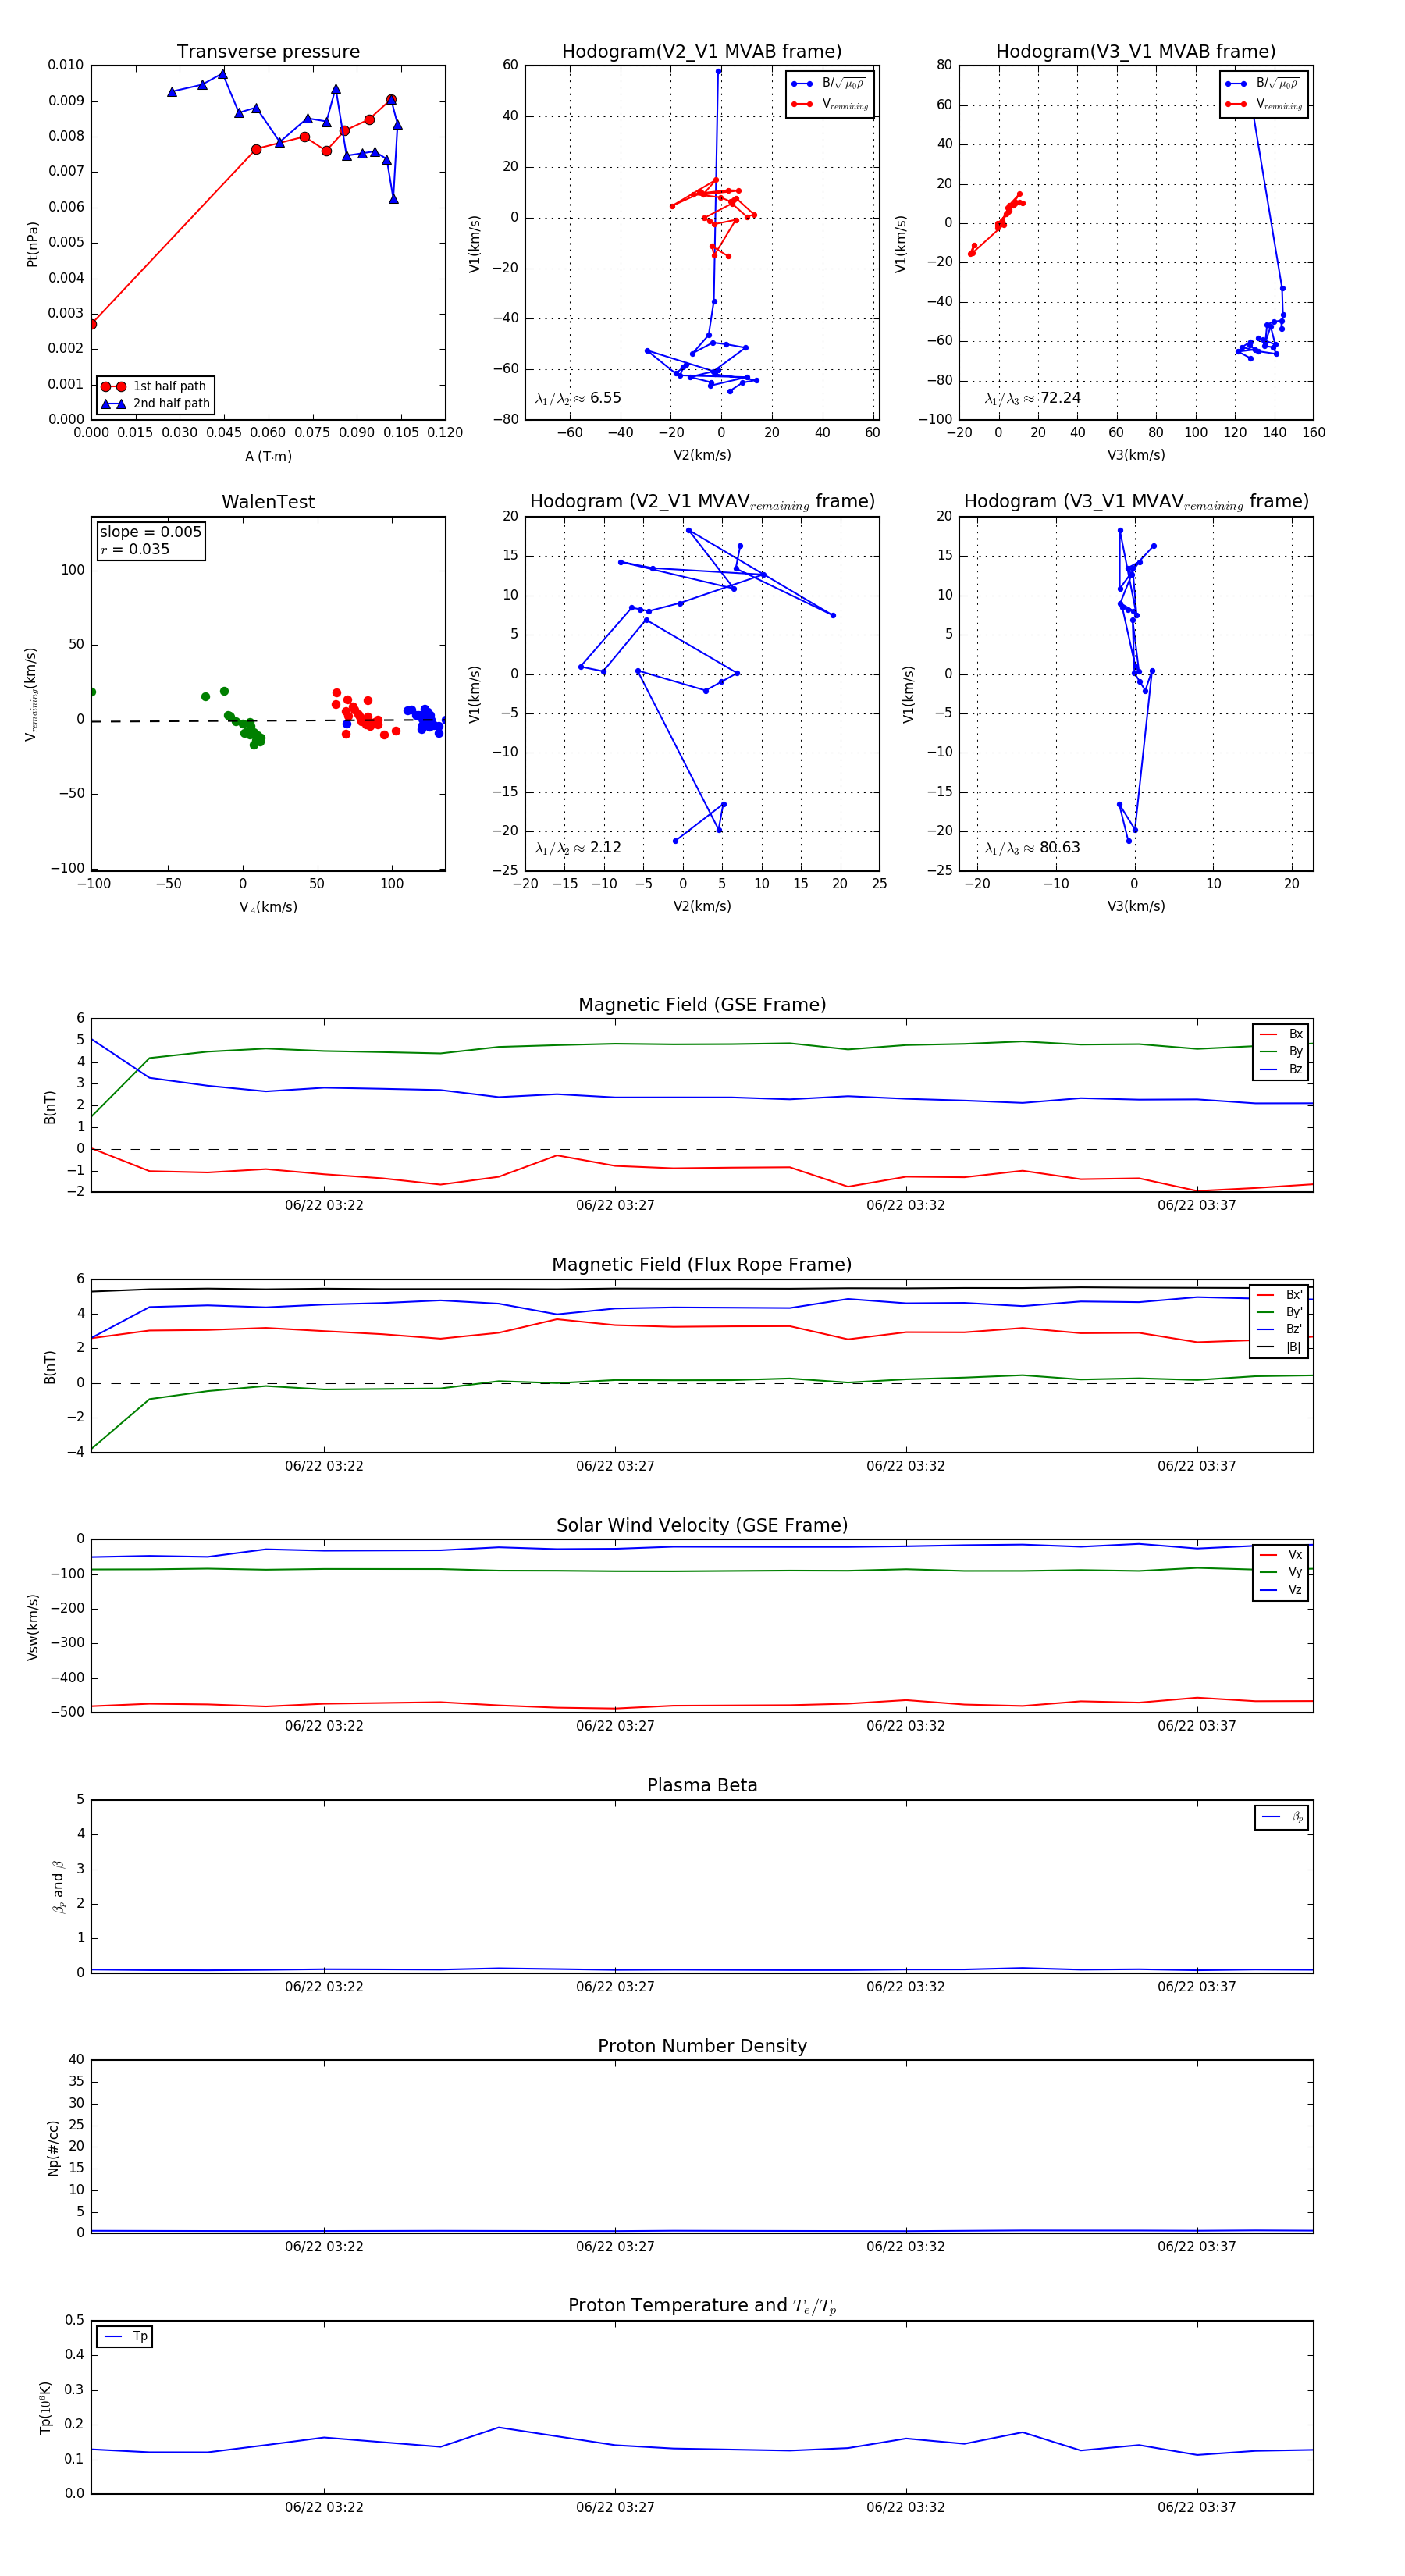This screenshot has width=1405, height=2576.
Task: Click '06/22 03:32' tick under Proton Temperature panel
Action: 906,2508
